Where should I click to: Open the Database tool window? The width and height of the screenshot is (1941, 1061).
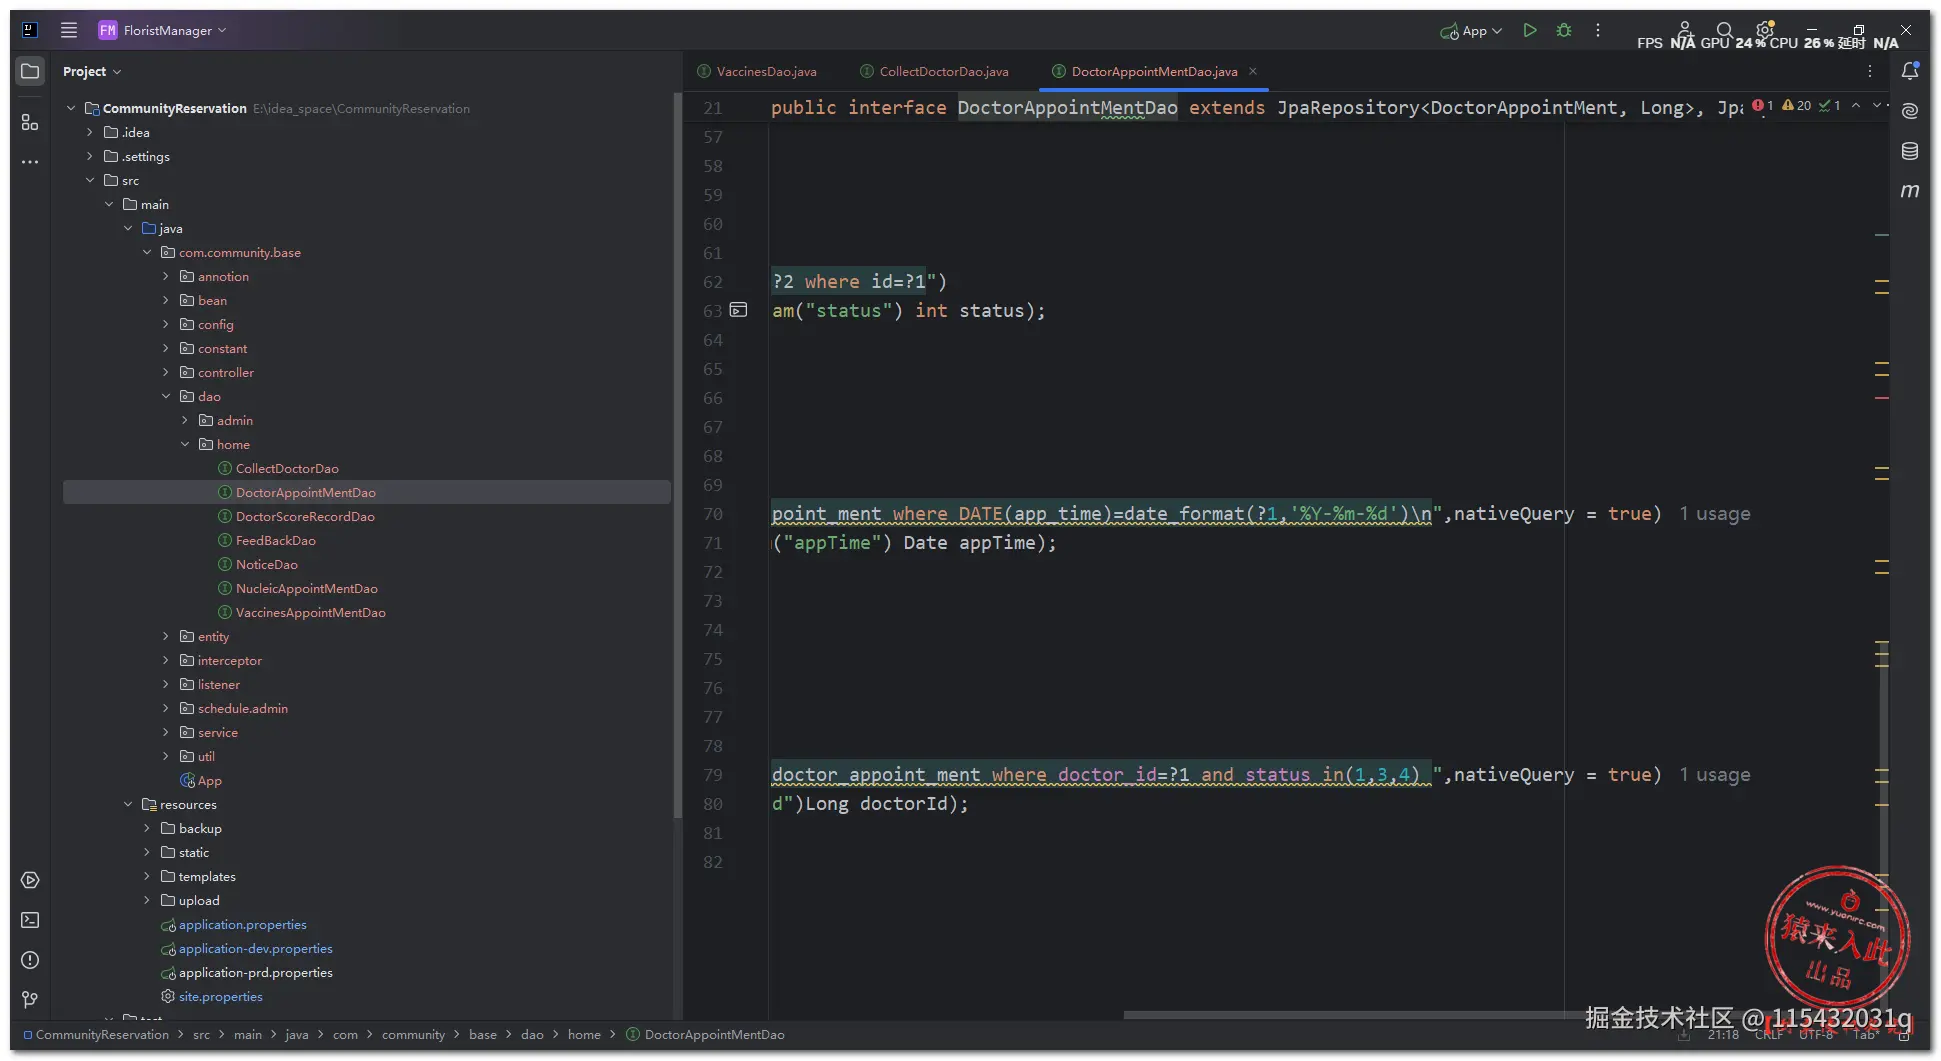(1910, 151)
